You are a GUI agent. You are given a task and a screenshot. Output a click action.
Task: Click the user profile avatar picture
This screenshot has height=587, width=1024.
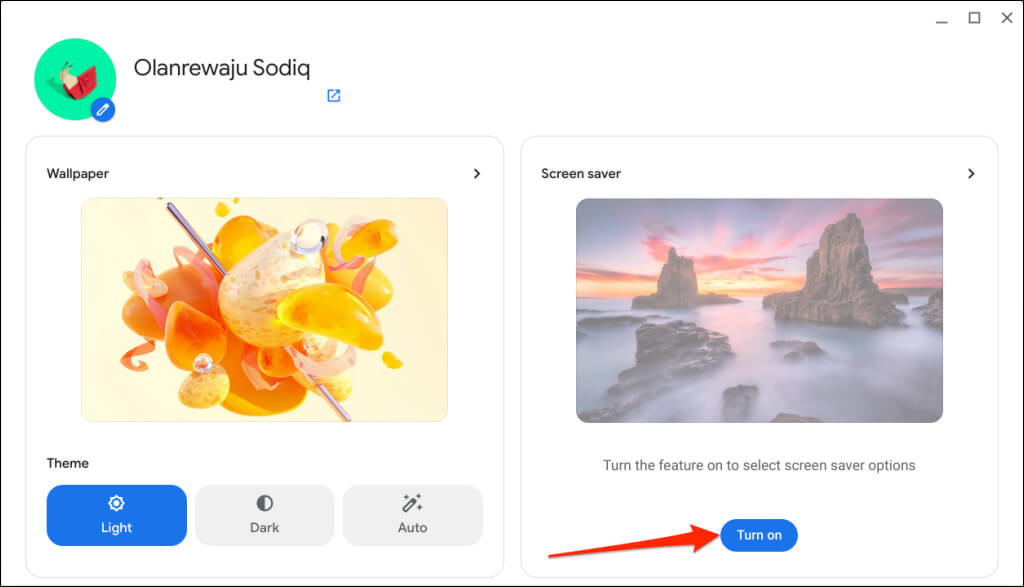[x=72, y=76]
